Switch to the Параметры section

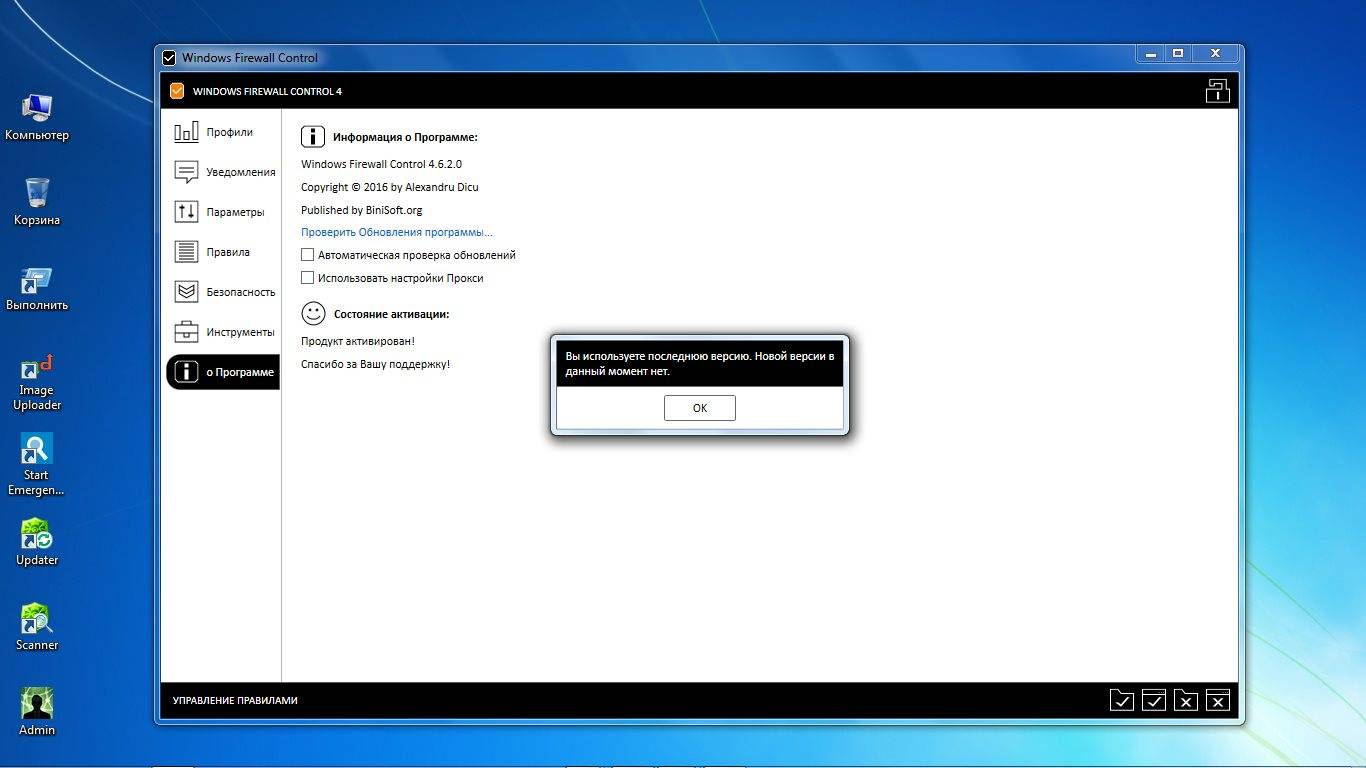[222, 212]
